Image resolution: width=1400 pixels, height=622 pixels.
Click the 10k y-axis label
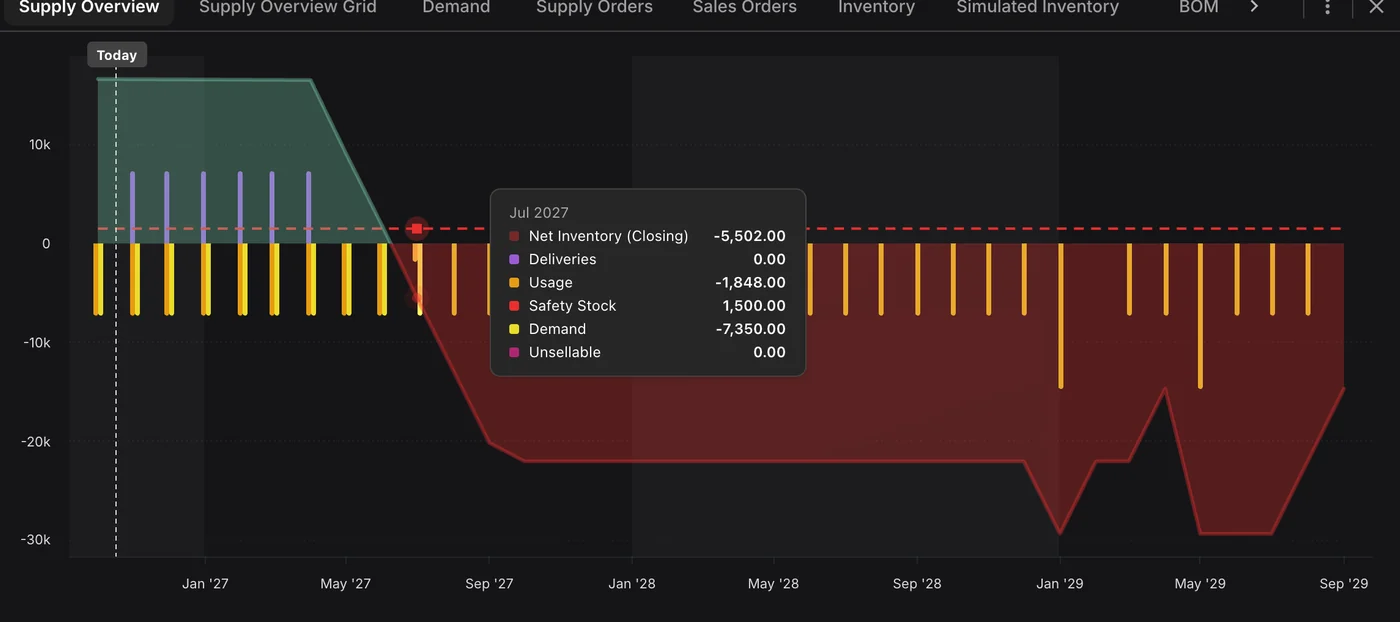pyautogui.click(x=39, y=145)
